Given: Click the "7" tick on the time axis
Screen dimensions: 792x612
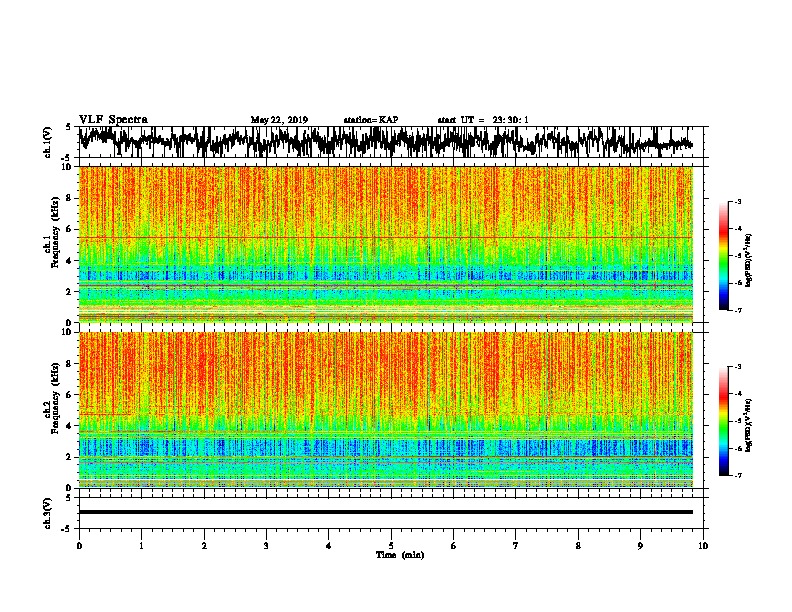Looking at the screenshot, I should (516, 546).
